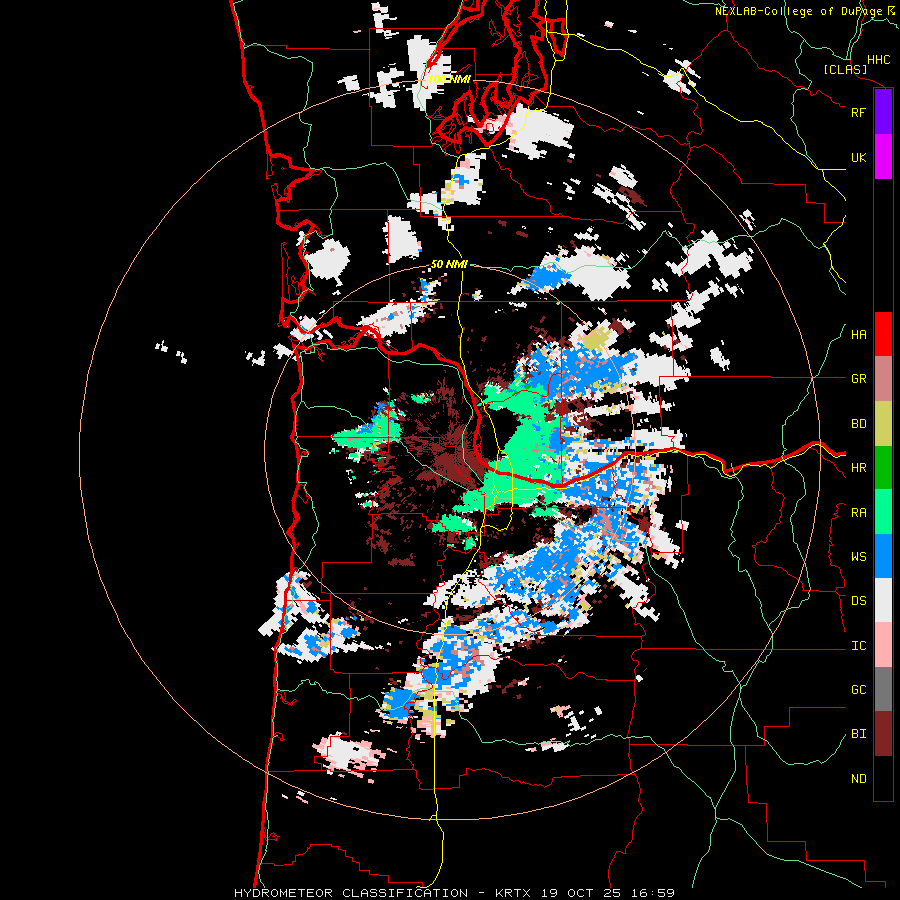Click the KRTX radar site identifier
The height and width of the screenshot is (900, 900).
tap(513, 893)
